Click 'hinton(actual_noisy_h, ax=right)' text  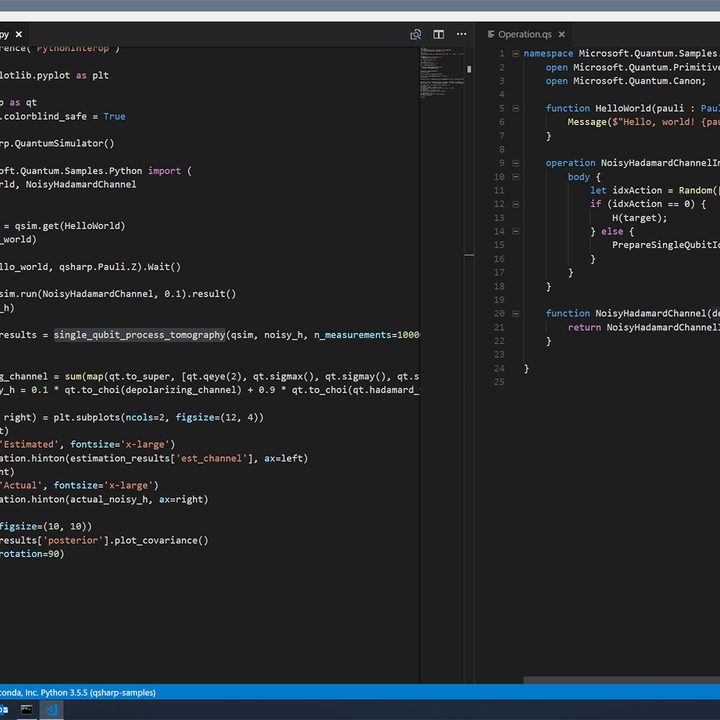(x=119, y=499)
